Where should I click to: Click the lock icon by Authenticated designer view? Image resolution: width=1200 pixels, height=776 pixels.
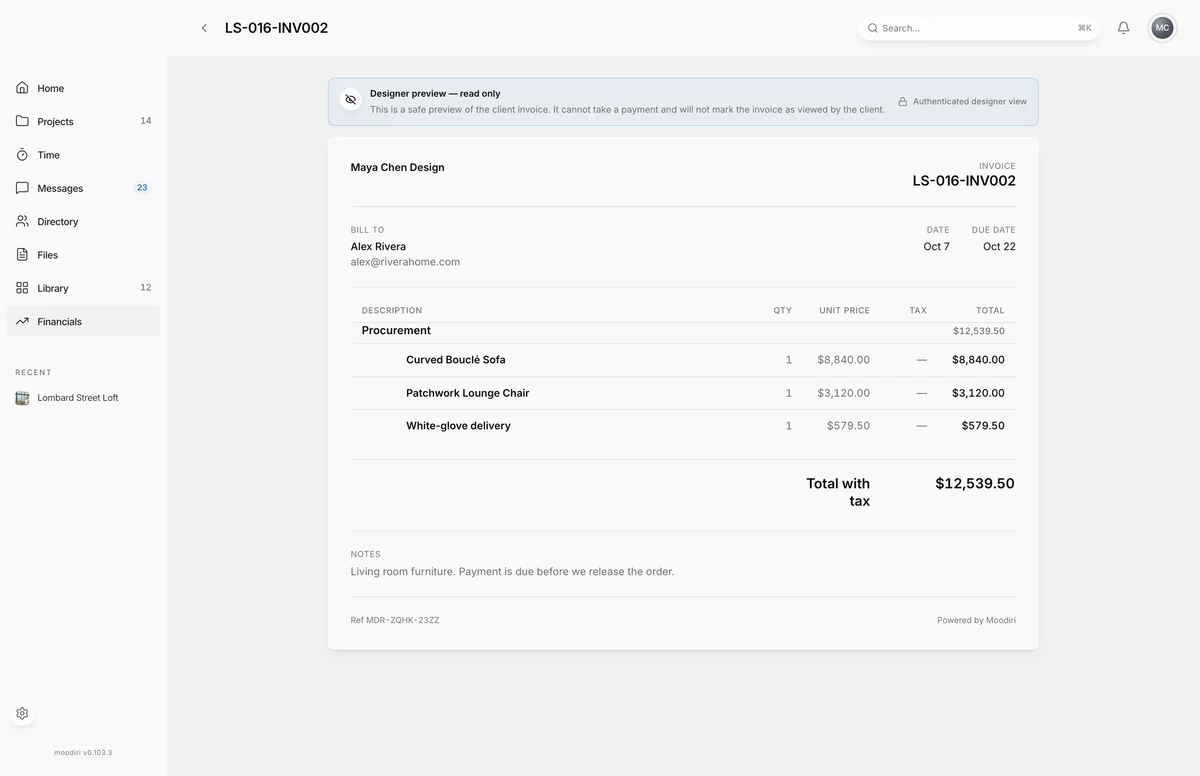click(902, 102)
